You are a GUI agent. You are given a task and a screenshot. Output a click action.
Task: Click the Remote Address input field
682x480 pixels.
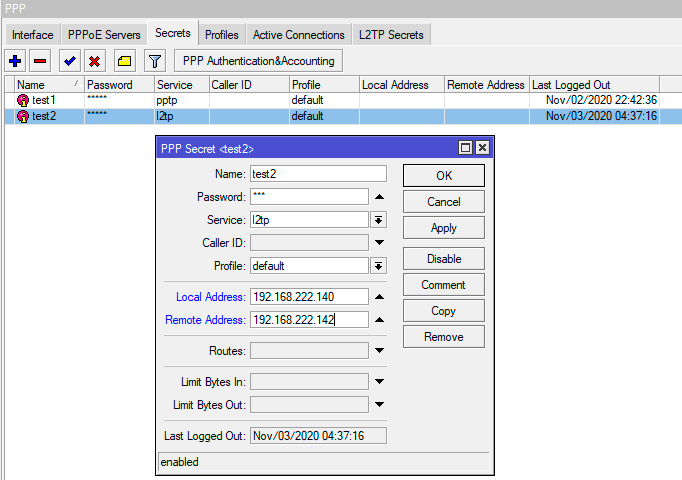[308, 320]
